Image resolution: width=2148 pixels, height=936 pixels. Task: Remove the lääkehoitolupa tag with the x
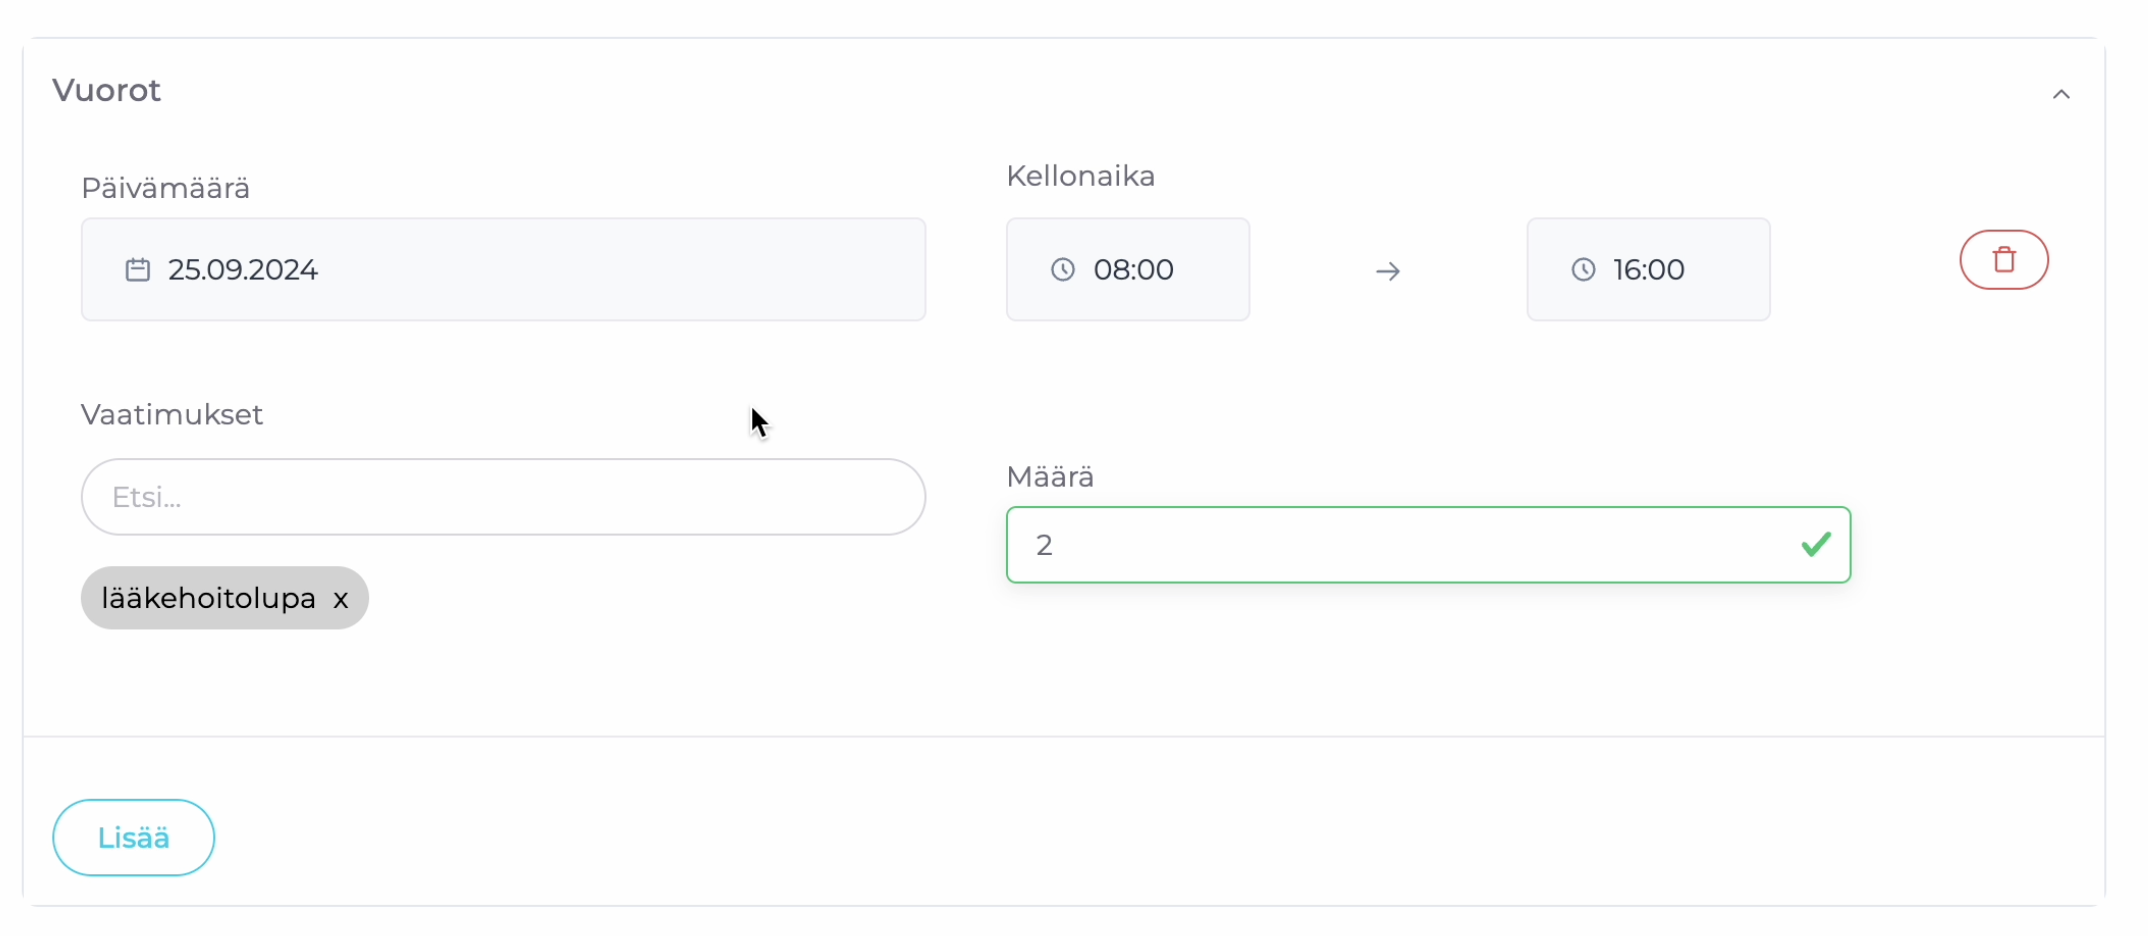coord(341,599)
